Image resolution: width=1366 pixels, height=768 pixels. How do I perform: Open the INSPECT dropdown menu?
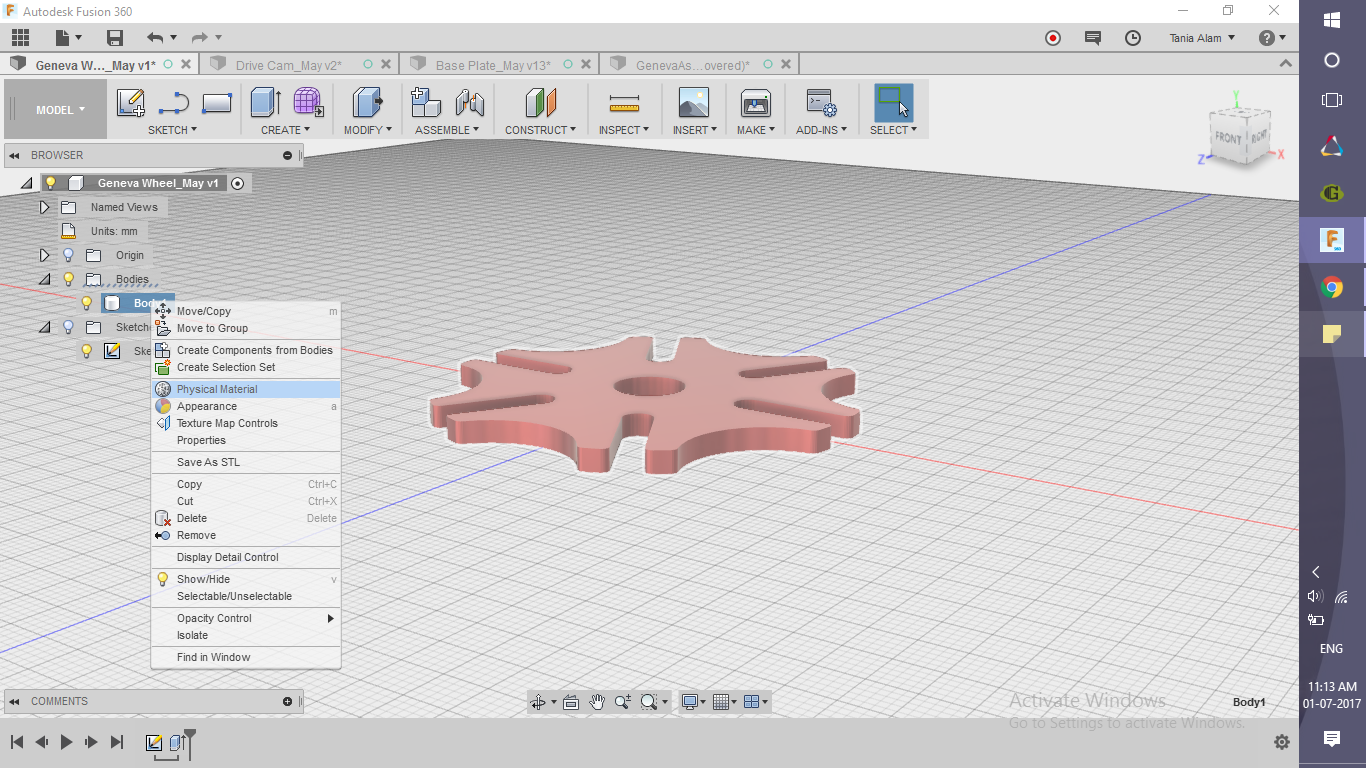pos(624,130)
